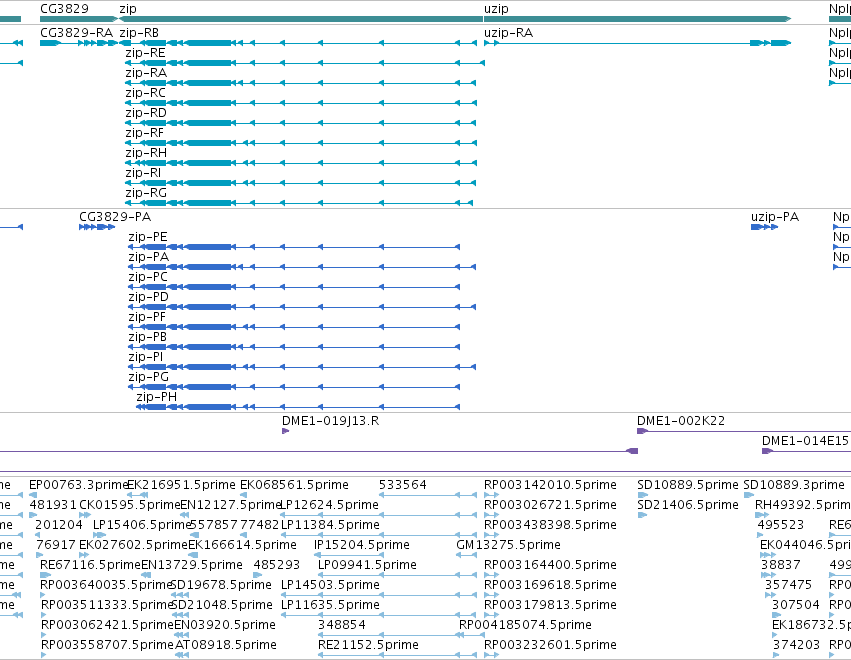
Task: Click EST label RP003164400.5prime
Action: [x=550, y=565]
